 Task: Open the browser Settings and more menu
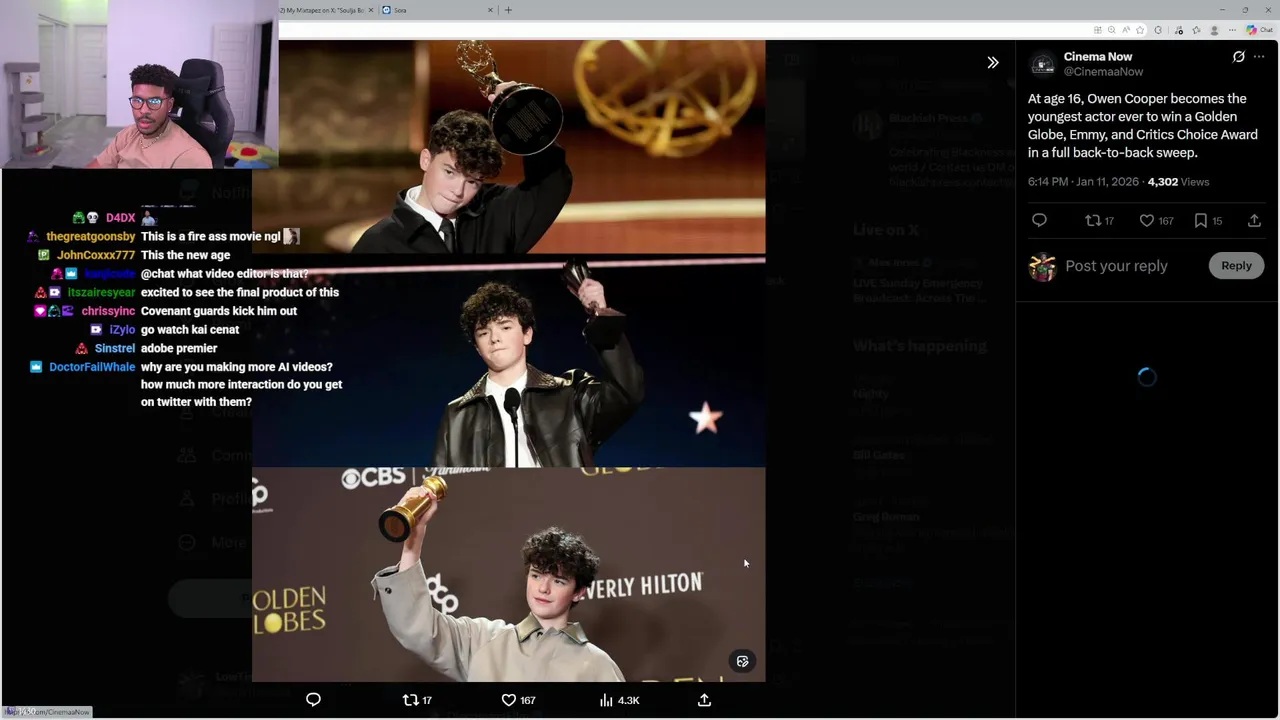pos(1232,30)
